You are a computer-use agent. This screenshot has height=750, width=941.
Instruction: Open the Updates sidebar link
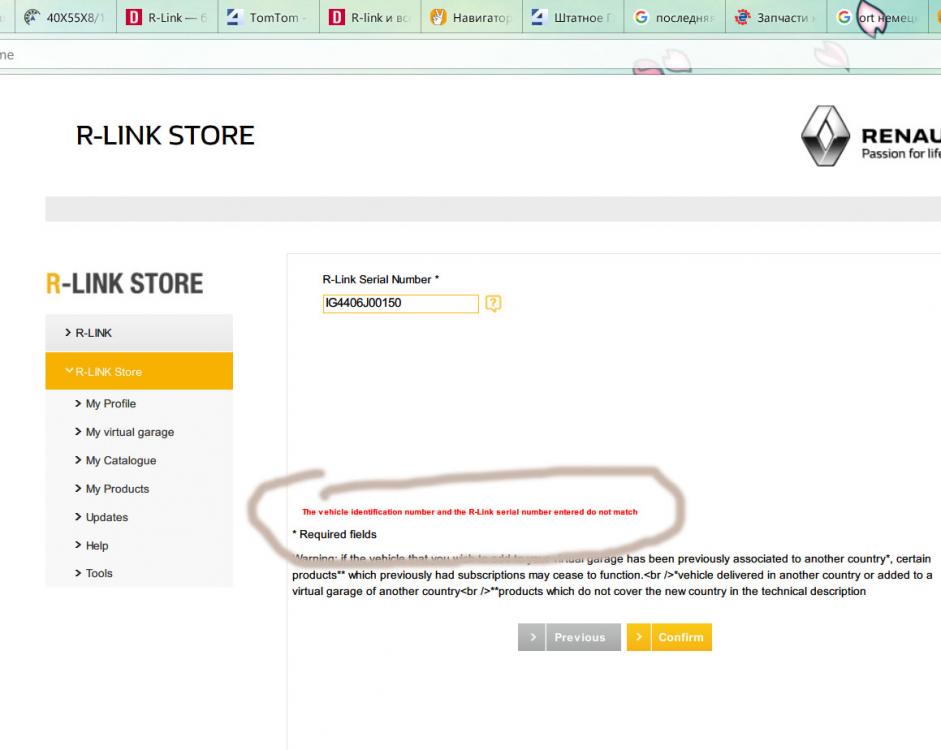[x=107, y=517]
